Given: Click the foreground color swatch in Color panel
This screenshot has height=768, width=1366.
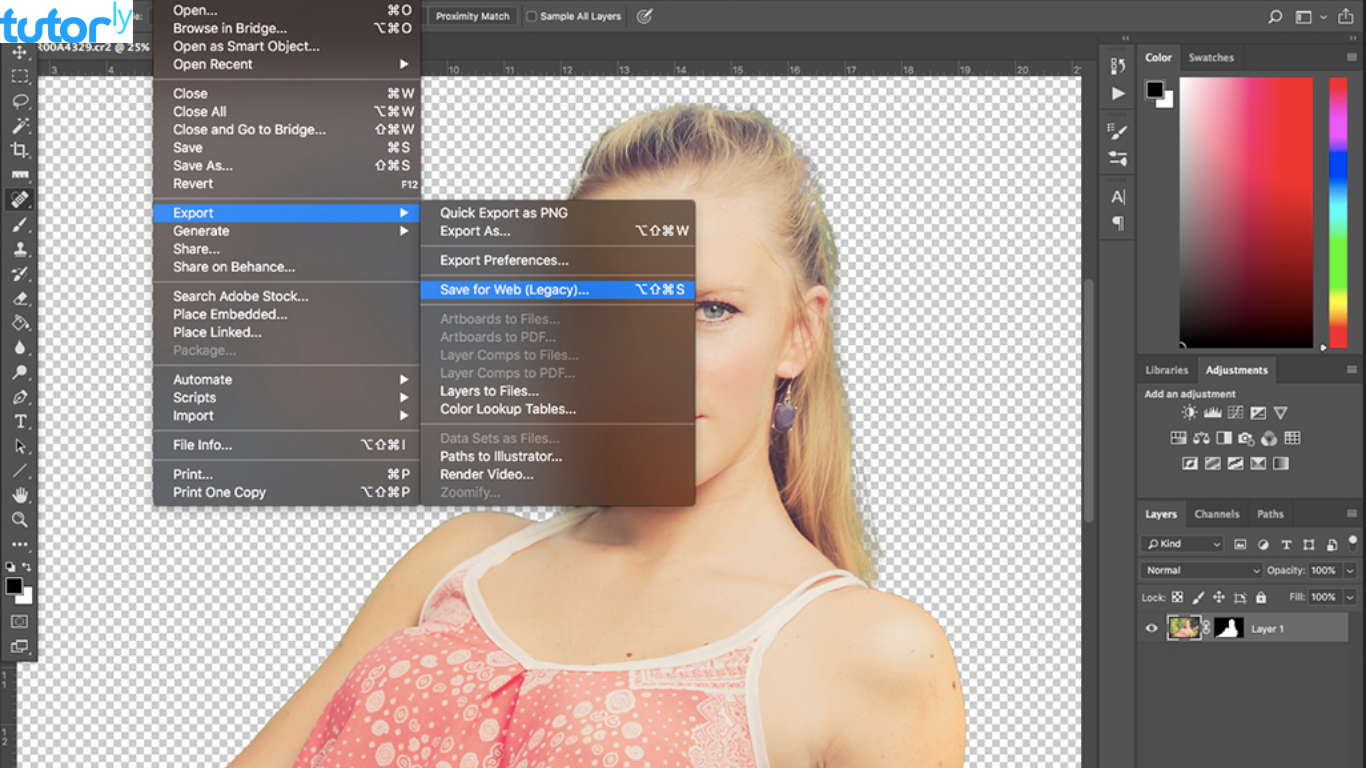Looking at the screenshot, I should 1155,90.
